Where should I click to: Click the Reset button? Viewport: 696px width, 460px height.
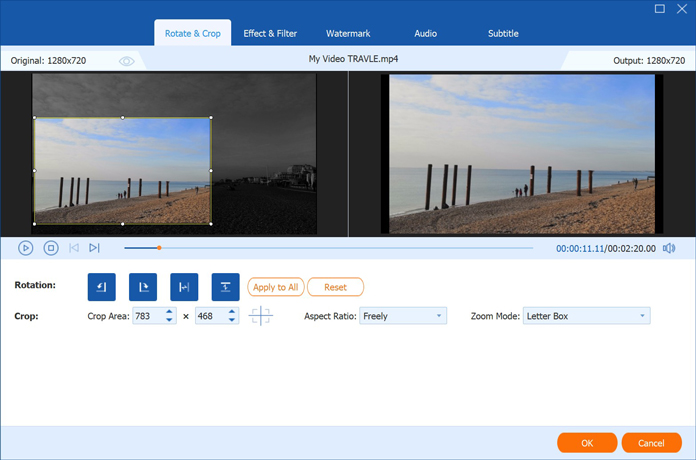coord(335,287)
